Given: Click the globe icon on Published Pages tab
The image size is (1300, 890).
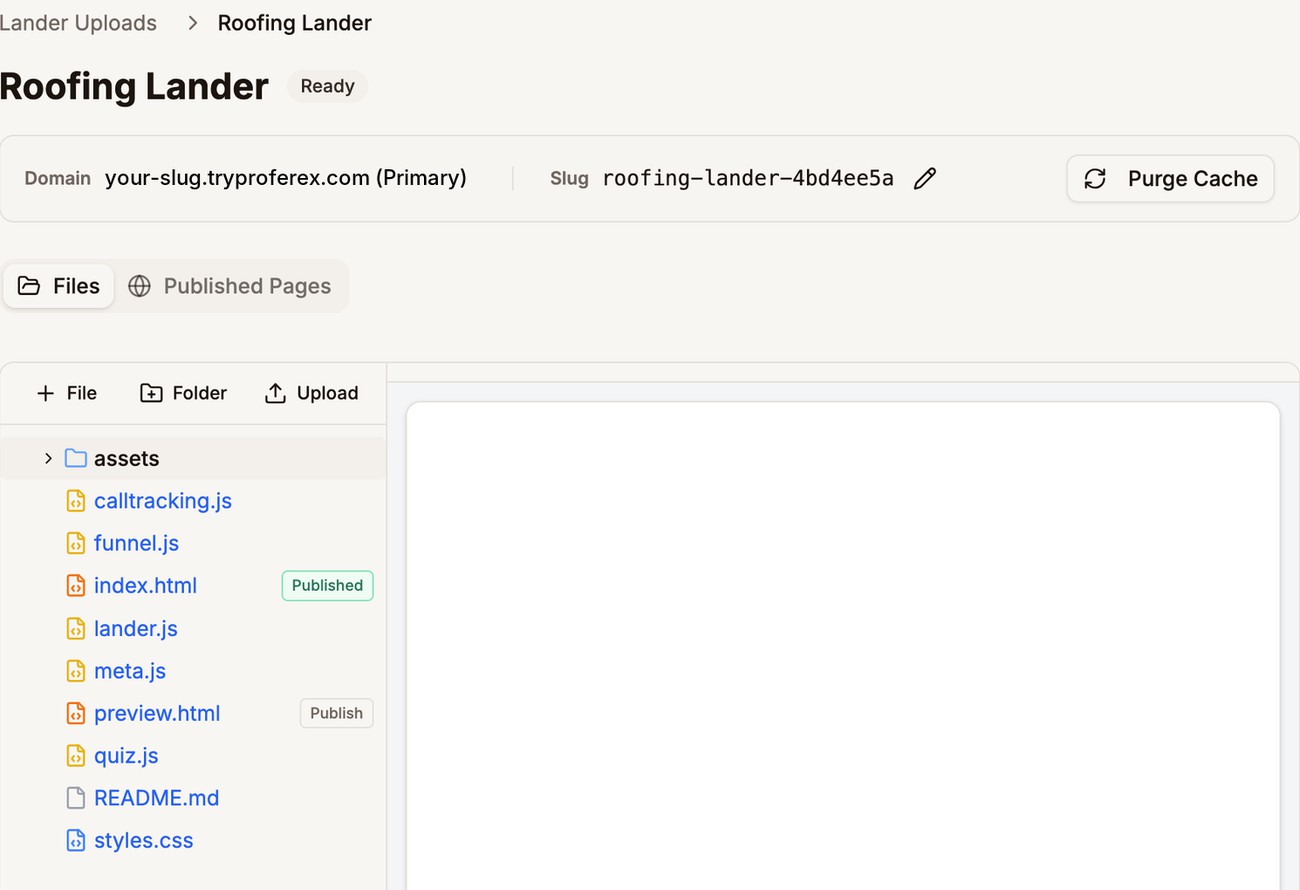Looking at the screenshot, I should [x=139, y=286].
